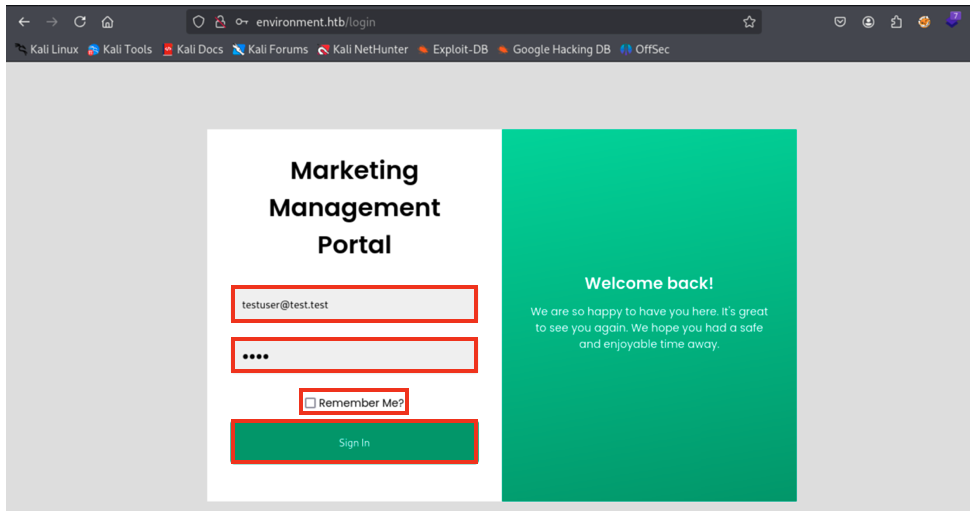The image size is (976, 520).
Task: Click the insecure connection padlock icon
Action: pyautogui.click(x=220, y=22)
